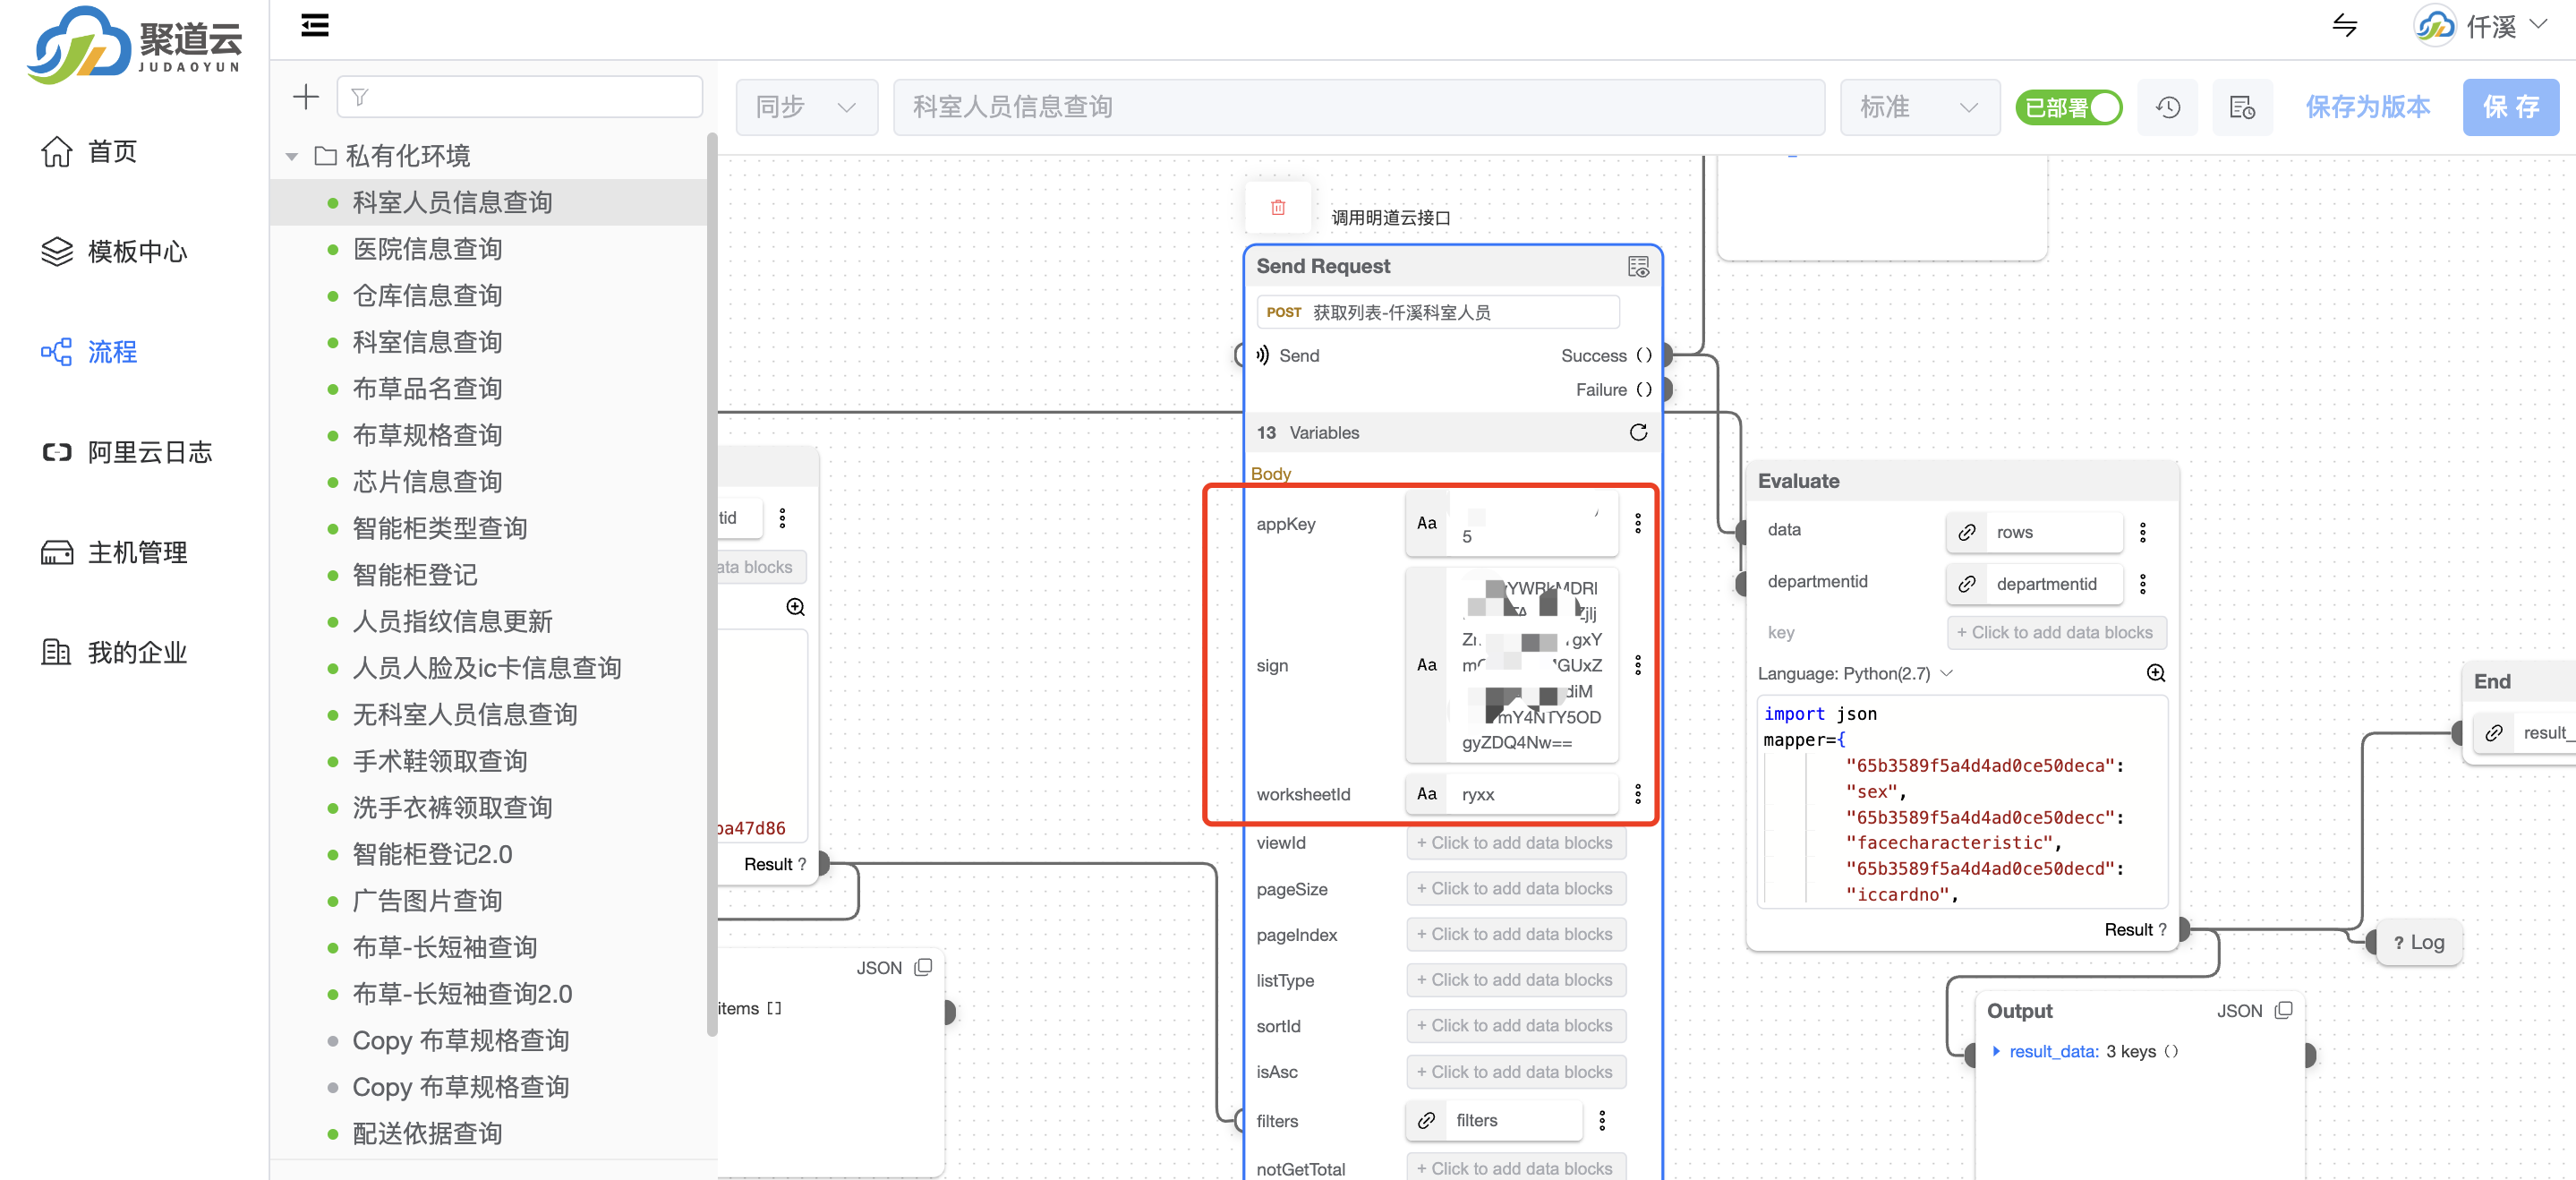Zoom the Evaluate code editor
Viewport: 2576px width, 1180px height.
2155,673
